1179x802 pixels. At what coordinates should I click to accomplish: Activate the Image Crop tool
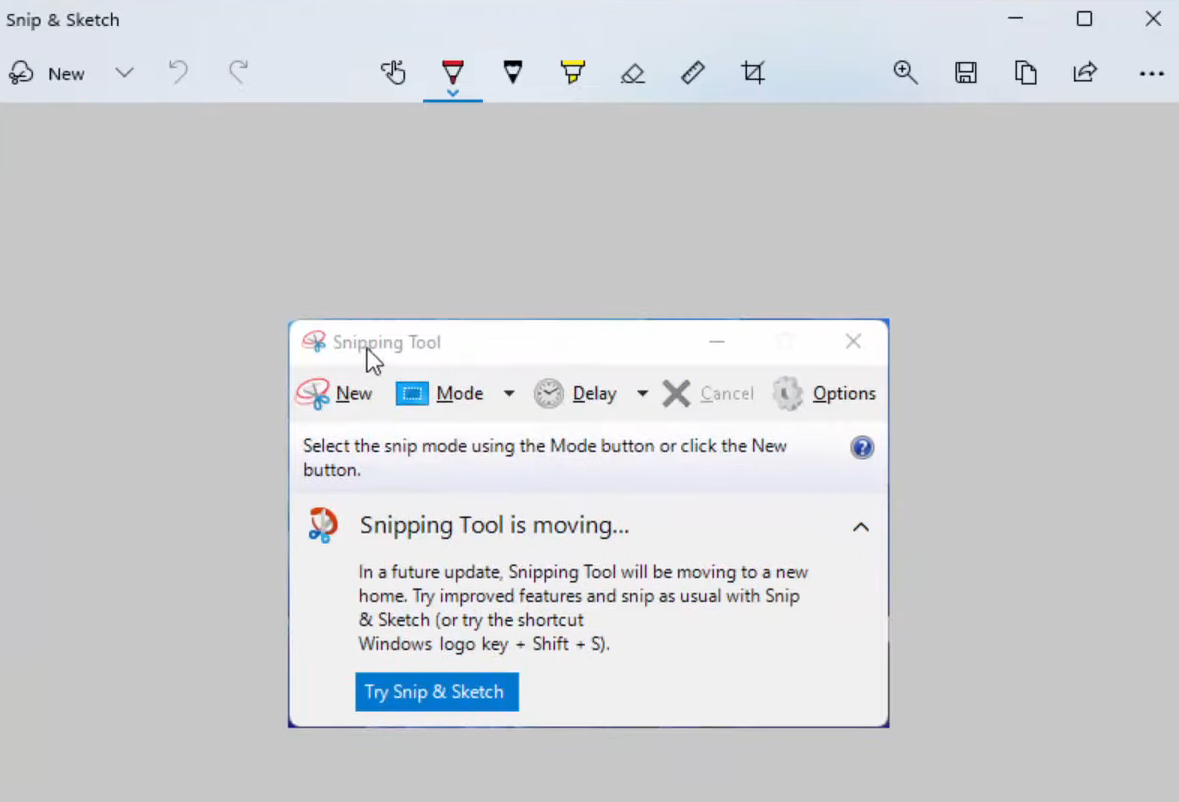coord(753,73)
